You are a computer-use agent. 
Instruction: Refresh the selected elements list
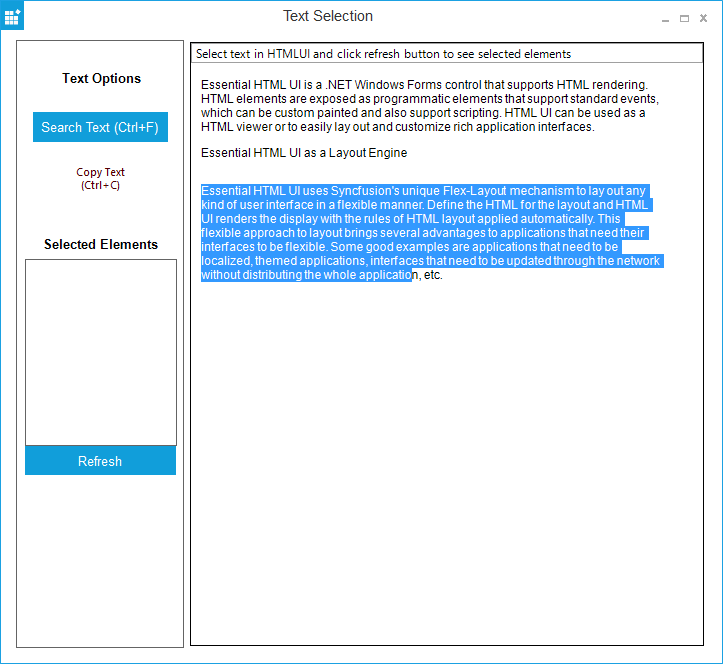[100, 461]
